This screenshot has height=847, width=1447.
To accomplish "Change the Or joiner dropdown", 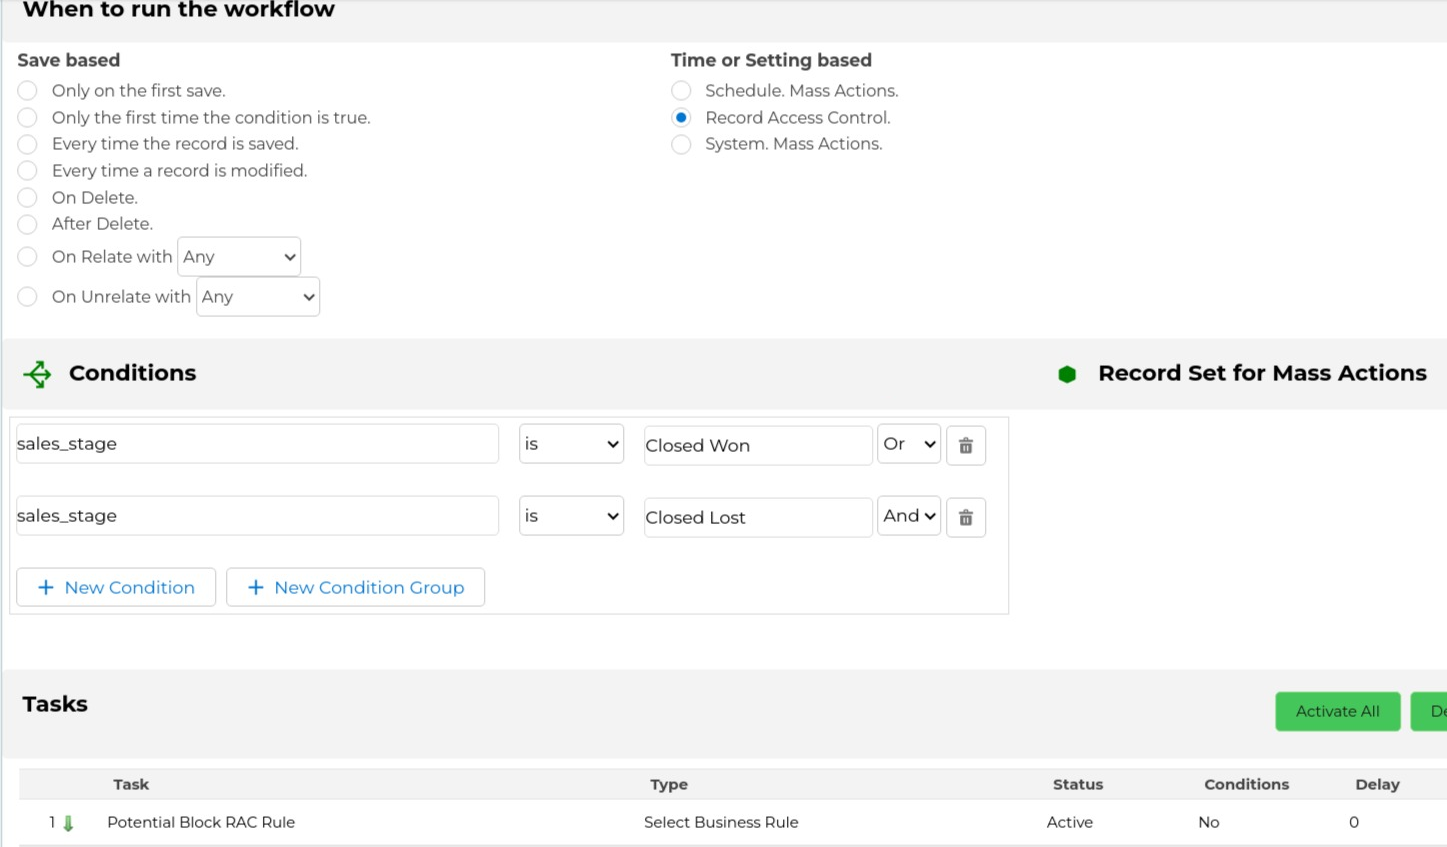I will point(909,444).
